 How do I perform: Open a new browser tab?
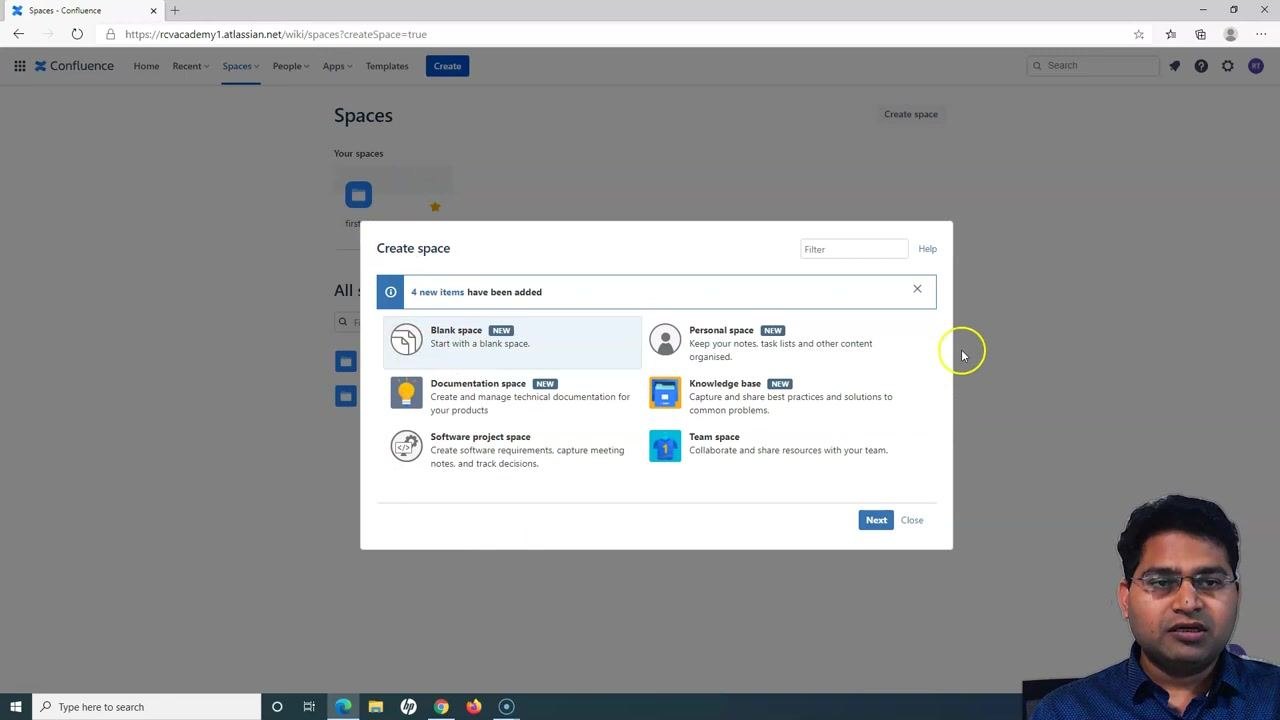coord(175,10)
